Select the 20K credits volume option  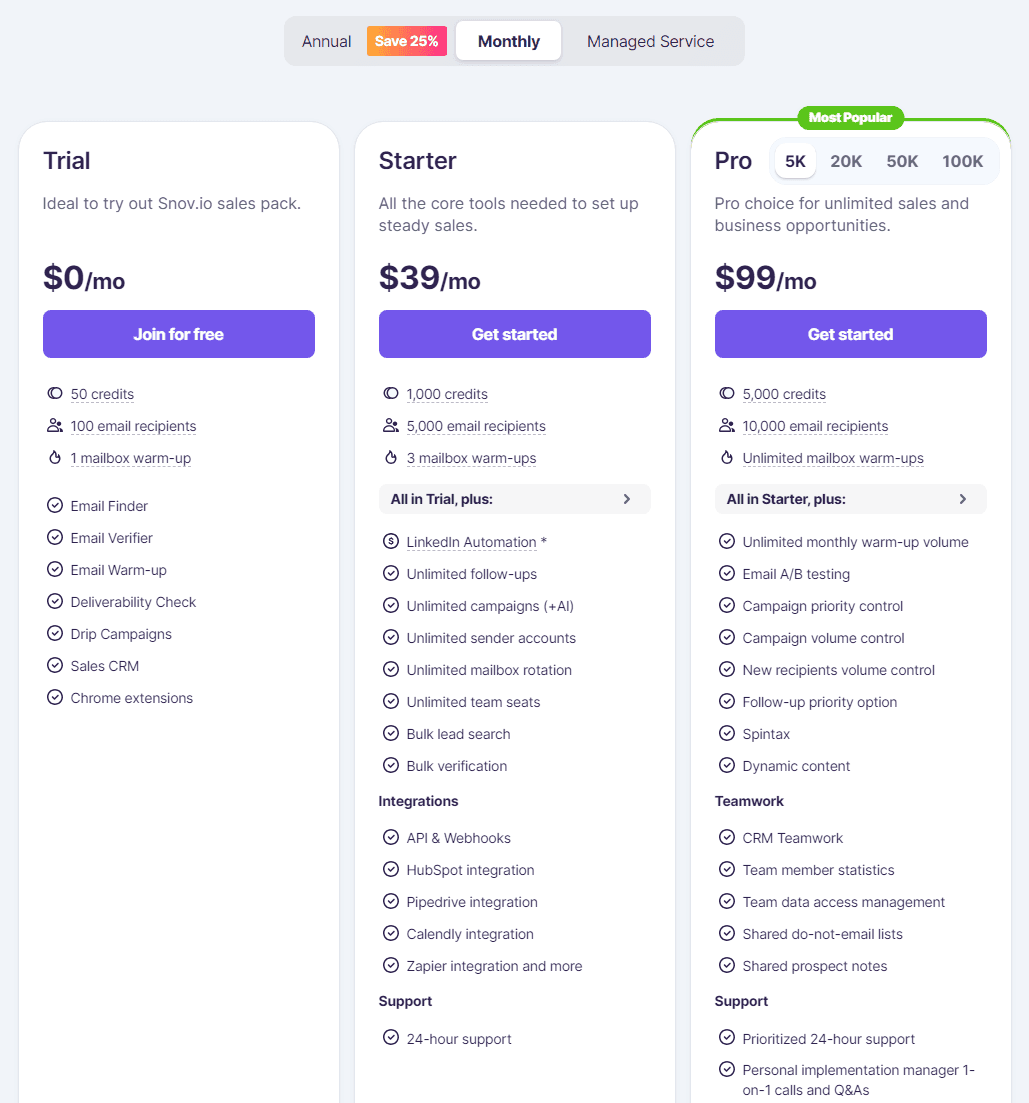pyautogui.click(x=846, y=160)
